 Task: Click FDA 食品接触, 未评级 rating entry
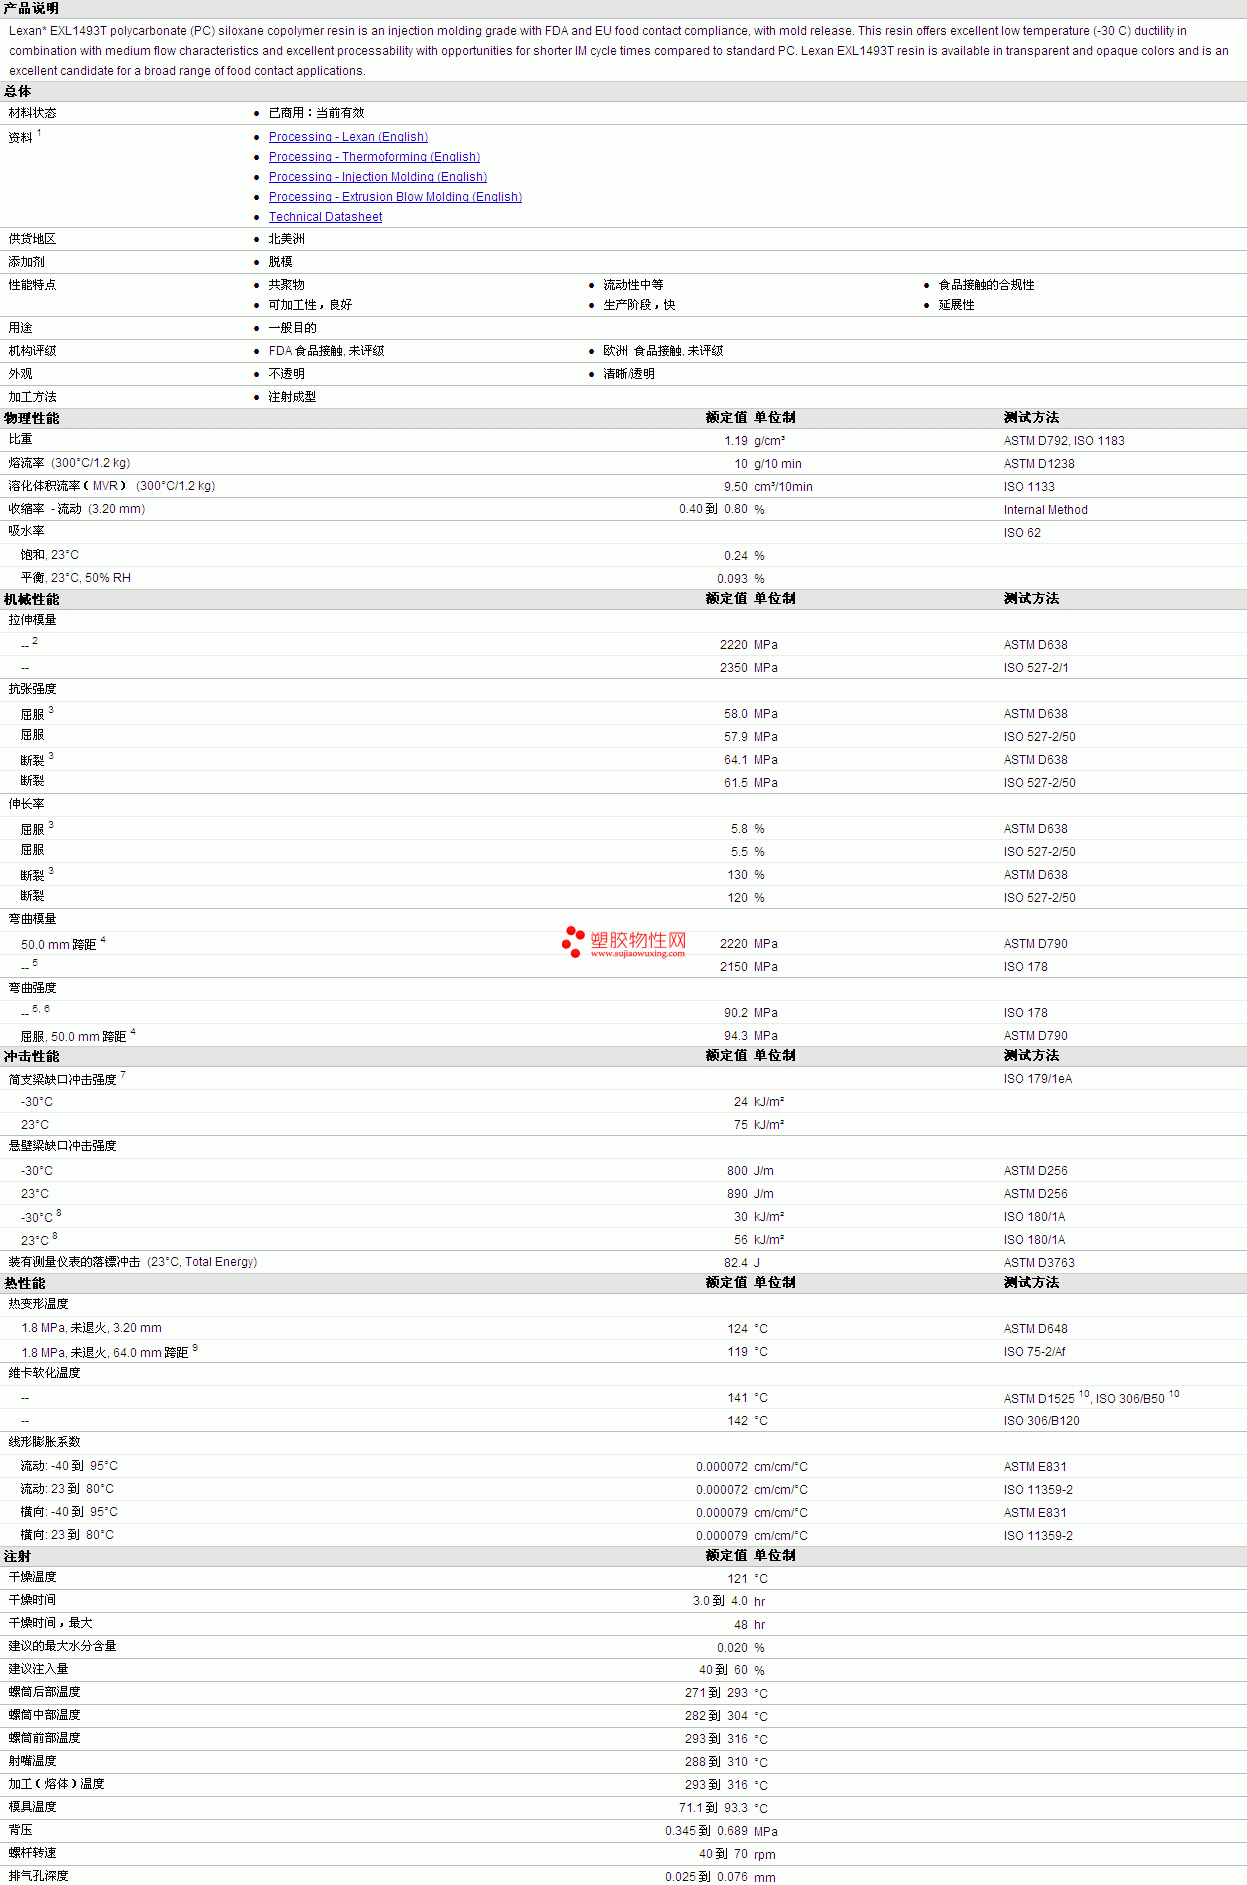tap(326, 351)
